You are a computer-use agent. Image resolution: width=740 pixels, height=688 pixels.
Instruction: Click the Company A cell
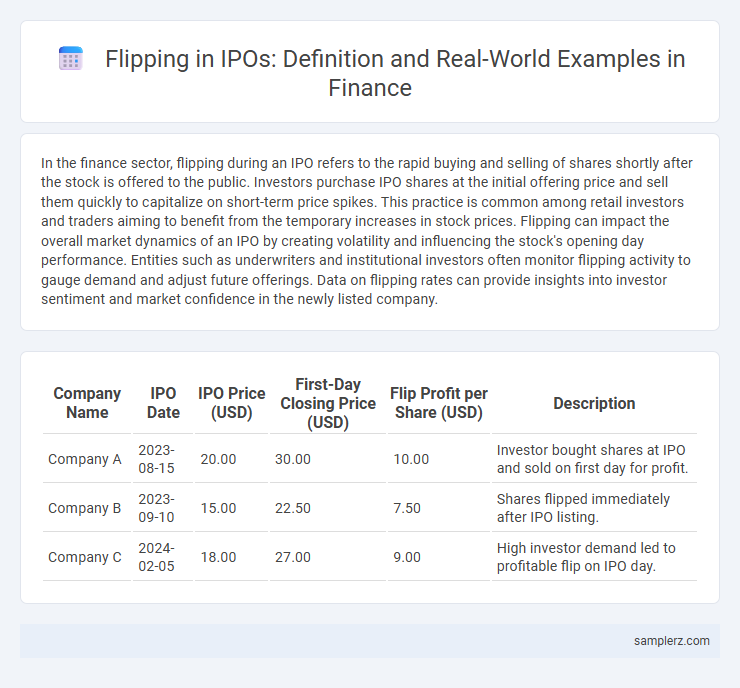[x=85, y=459]
